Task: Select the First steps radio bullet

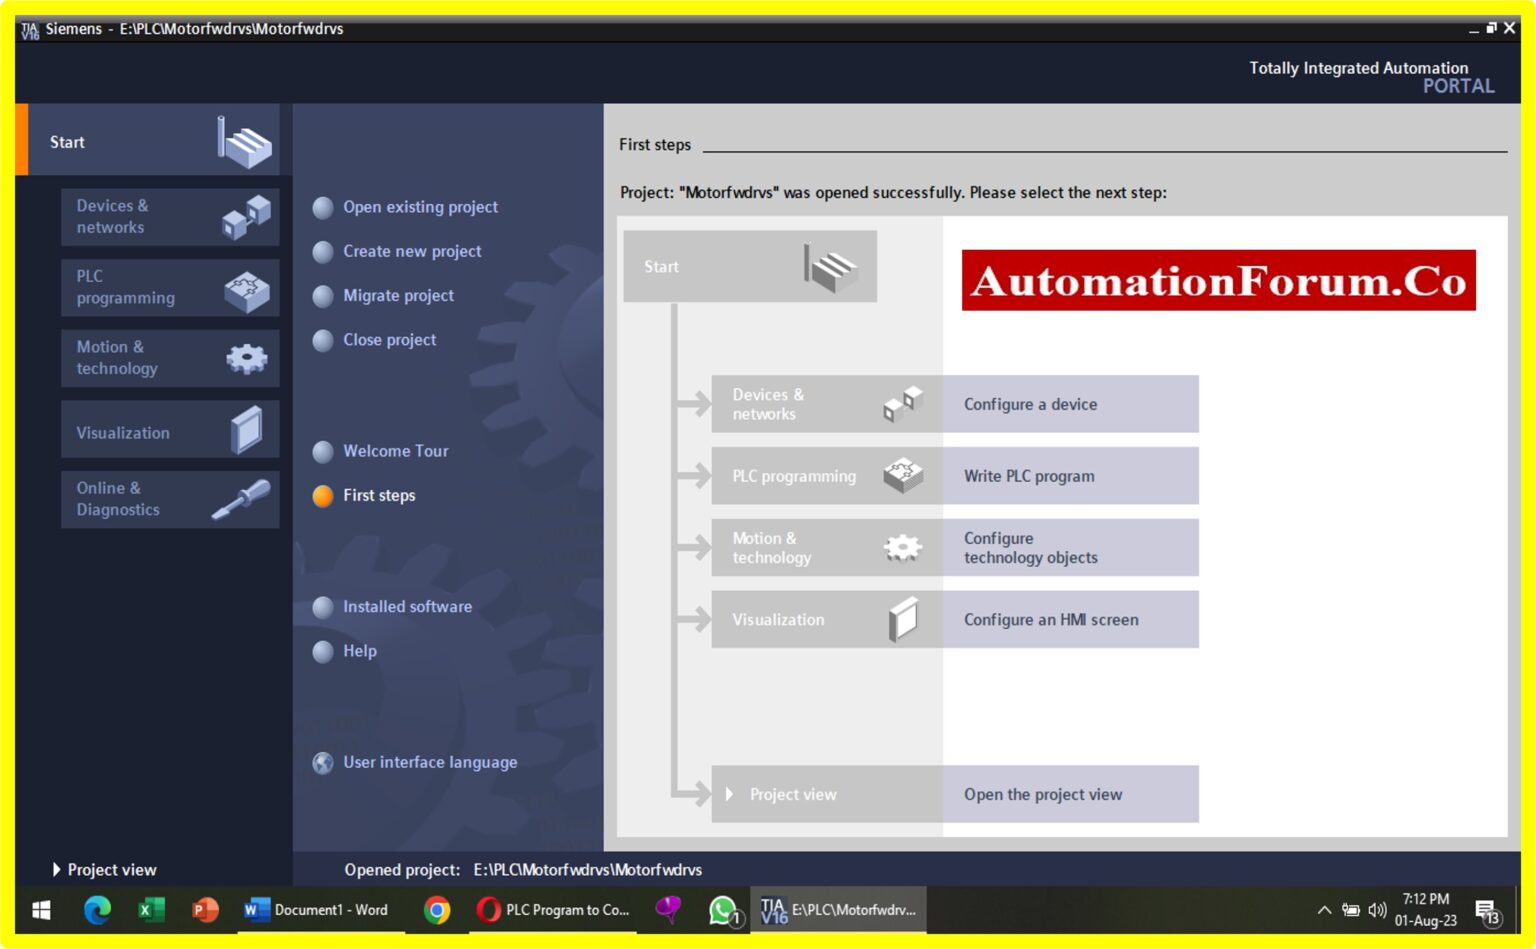Action: coord(322,496)
